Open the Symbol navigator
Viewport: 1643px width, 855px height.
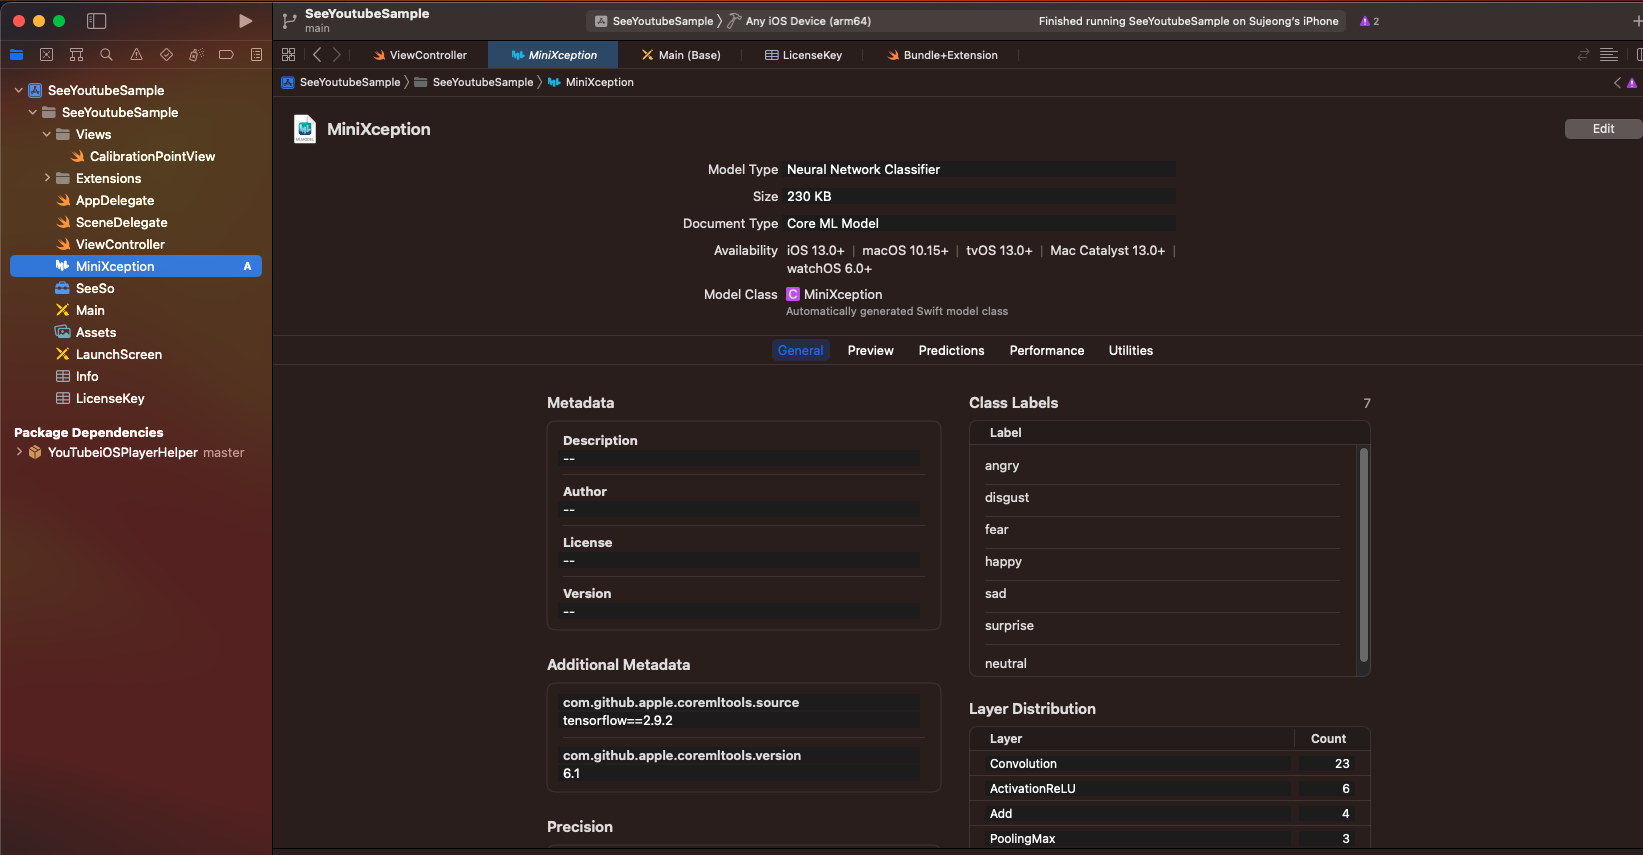[x=76, y=55]
